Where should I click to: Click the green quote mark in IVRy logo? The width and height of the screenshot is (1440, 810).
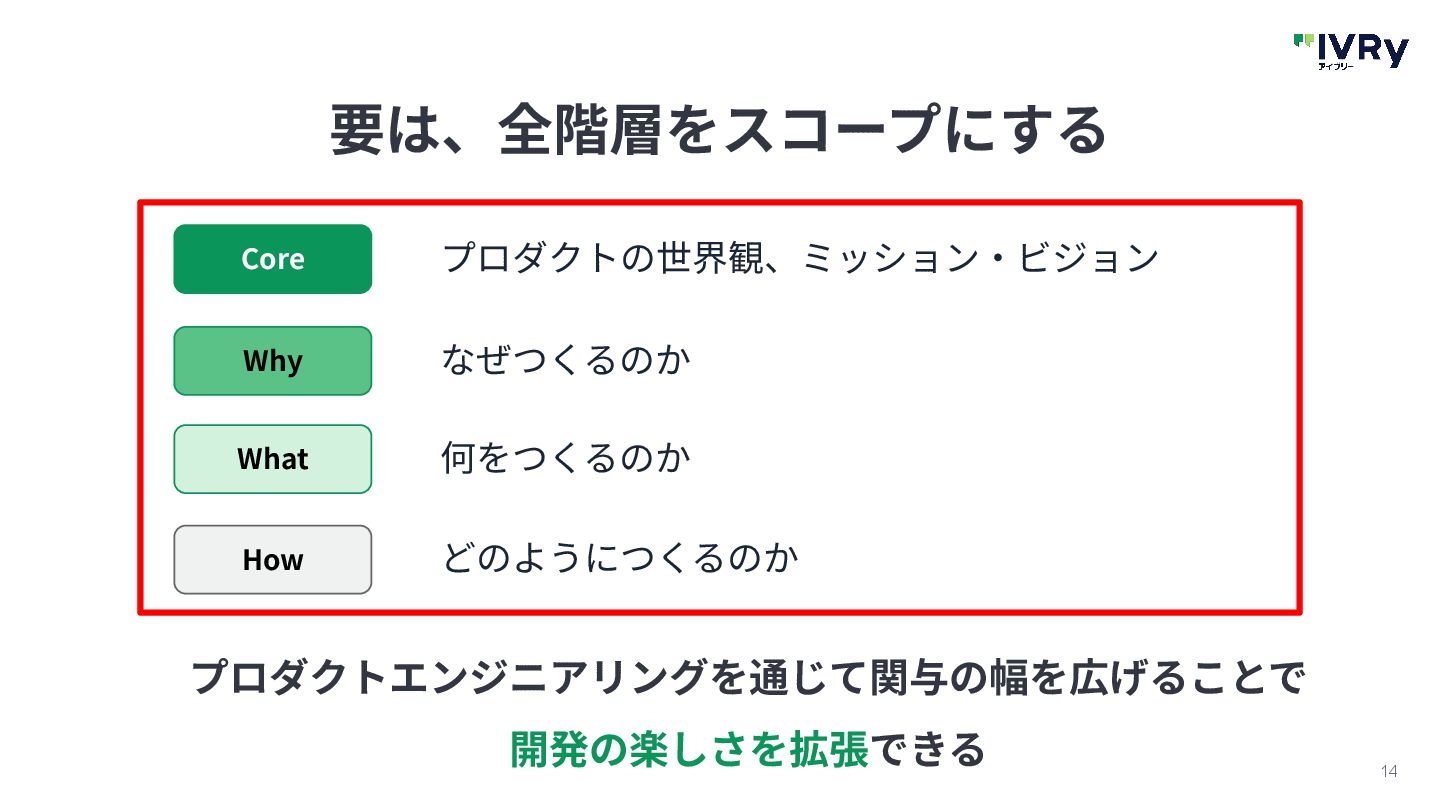1304,40
